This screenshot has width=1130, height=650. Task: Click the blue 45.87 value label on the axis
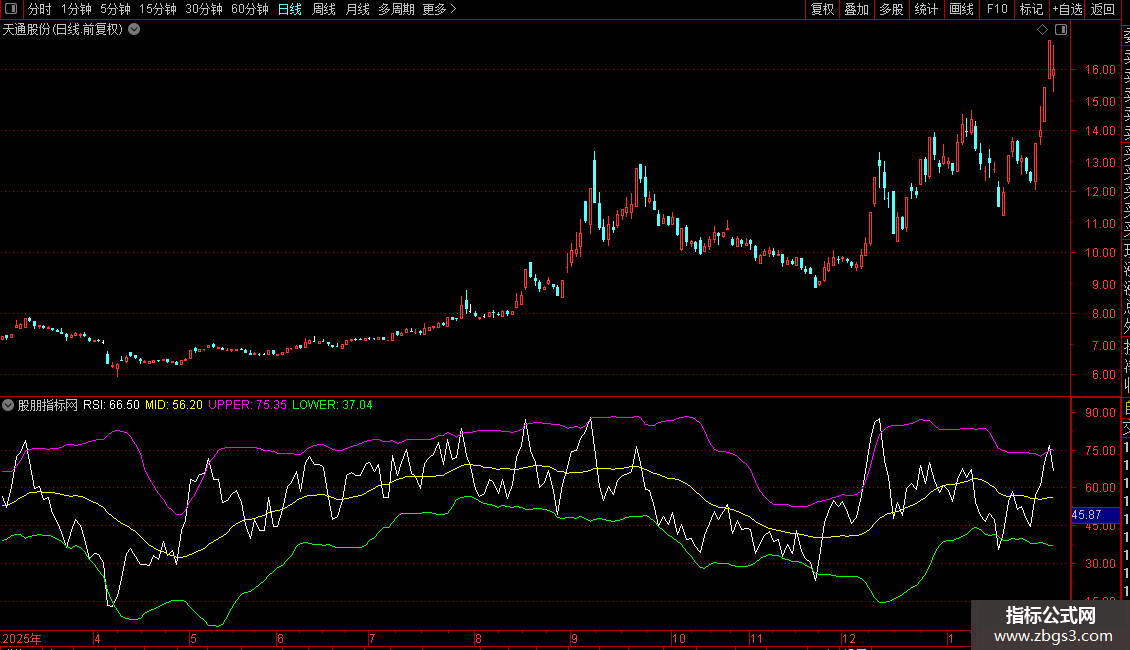[x=1086, y=514]
